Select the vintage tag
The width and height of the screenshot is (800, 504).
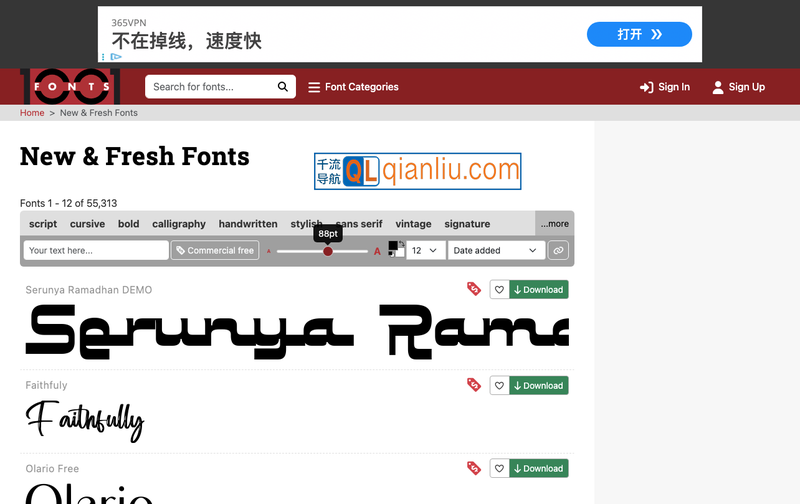pos(413,224)
